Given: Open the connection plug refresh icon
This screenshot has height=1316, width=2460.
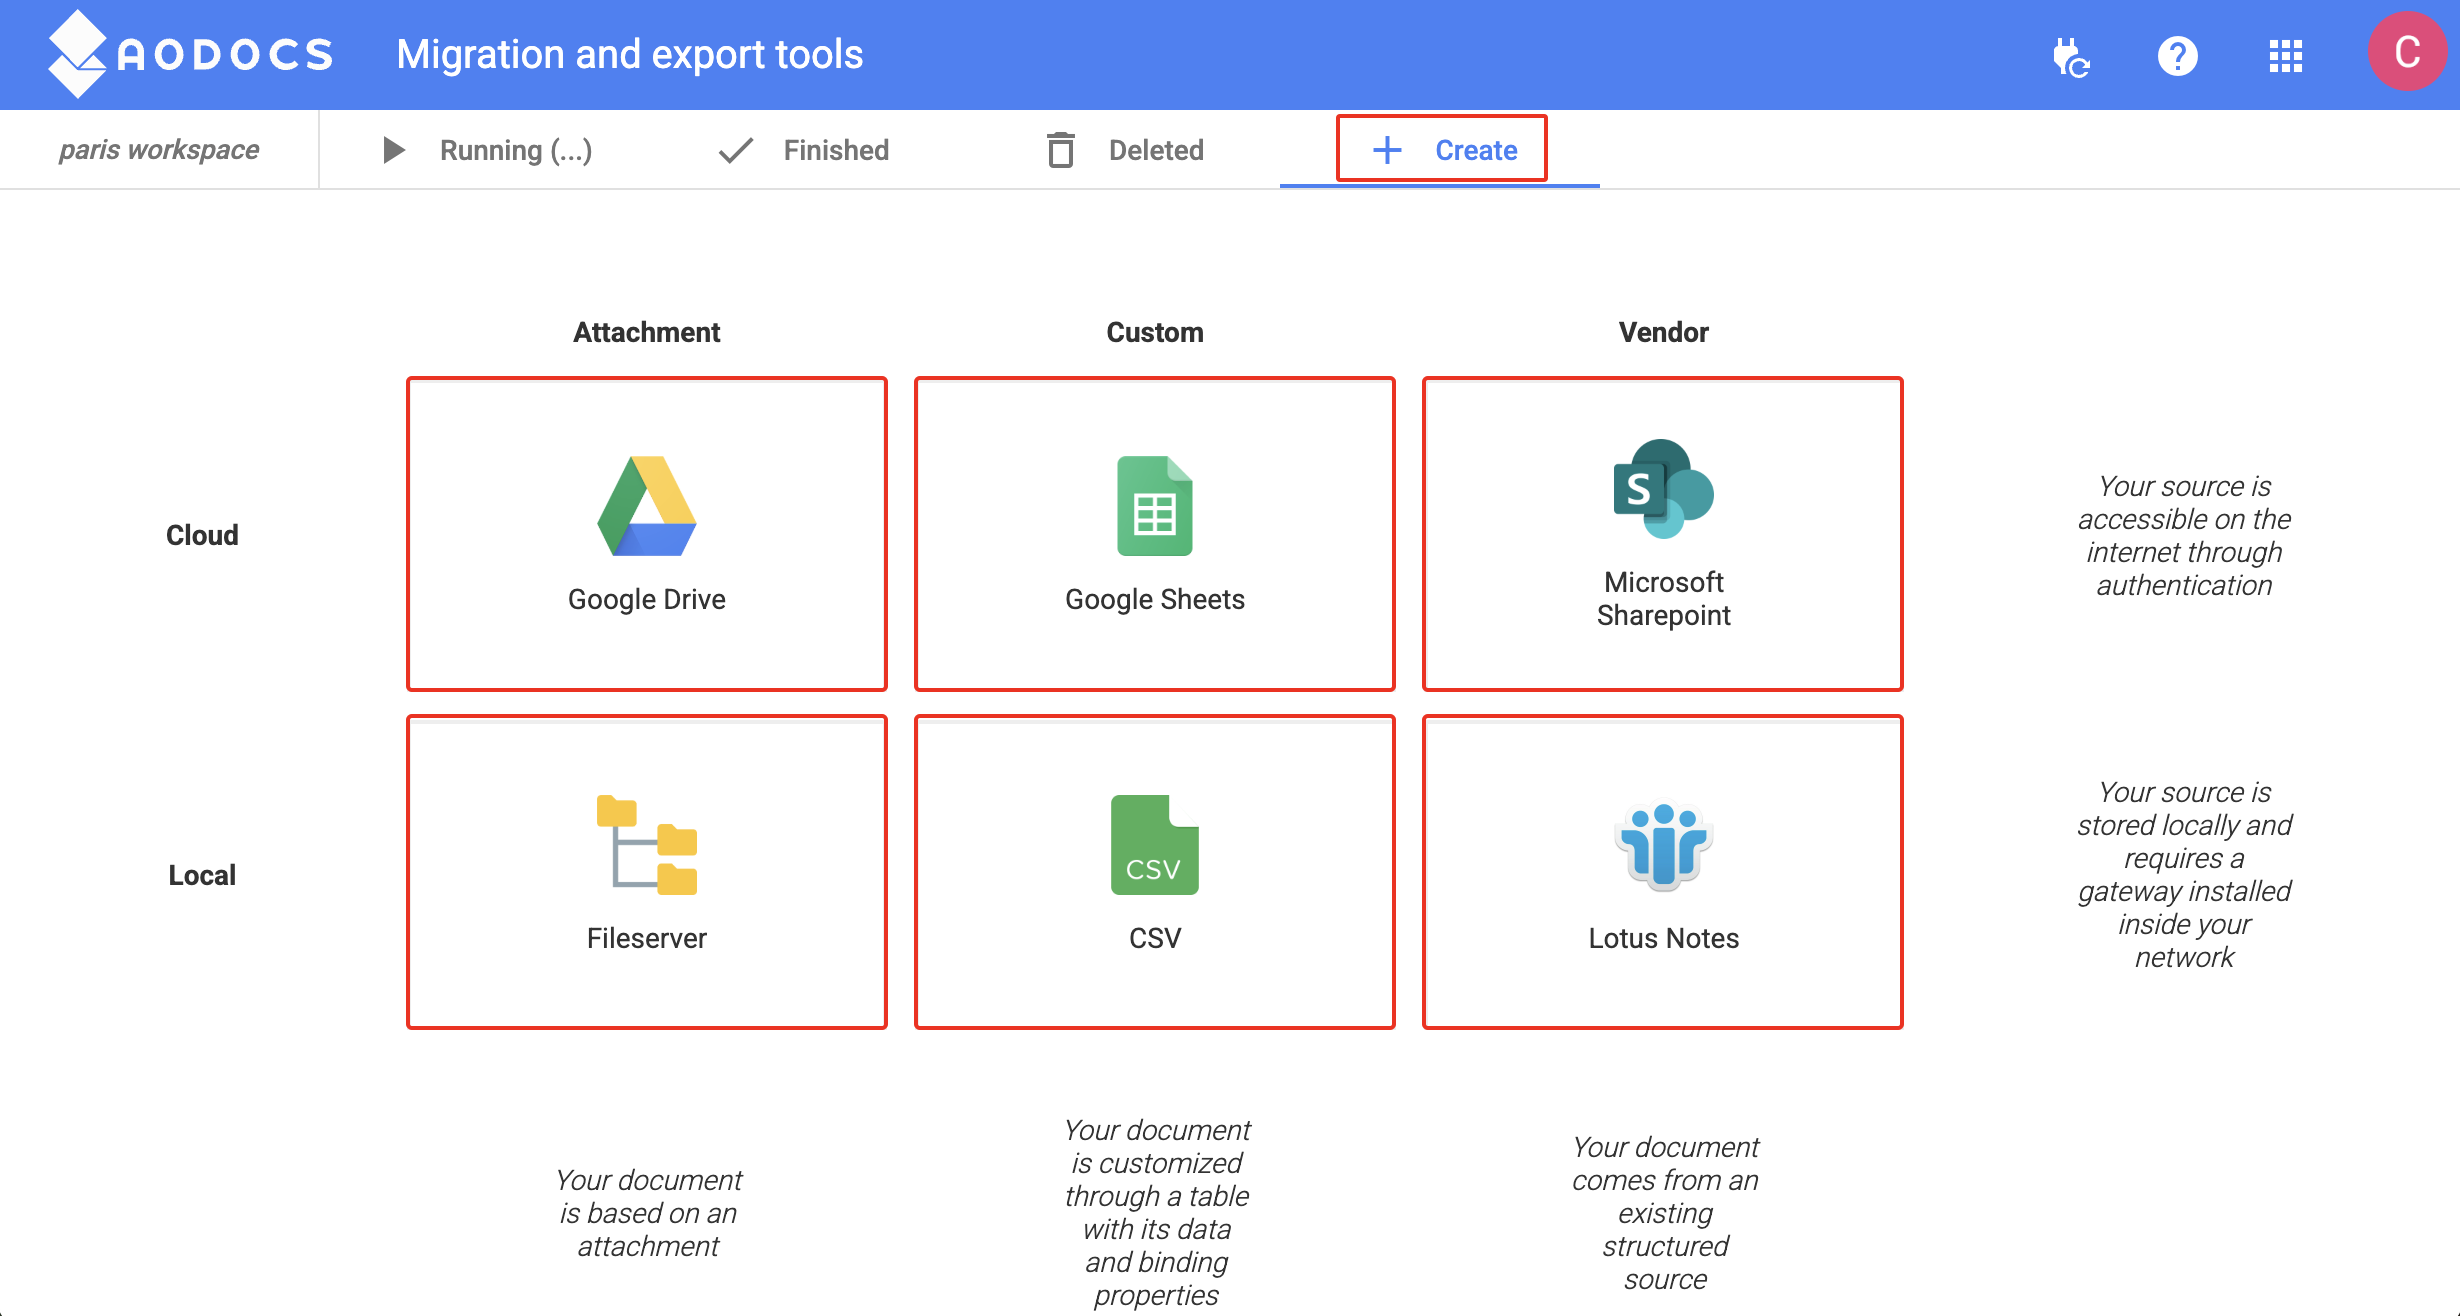Looking at the screenshot, I should tap(2070, 56).
